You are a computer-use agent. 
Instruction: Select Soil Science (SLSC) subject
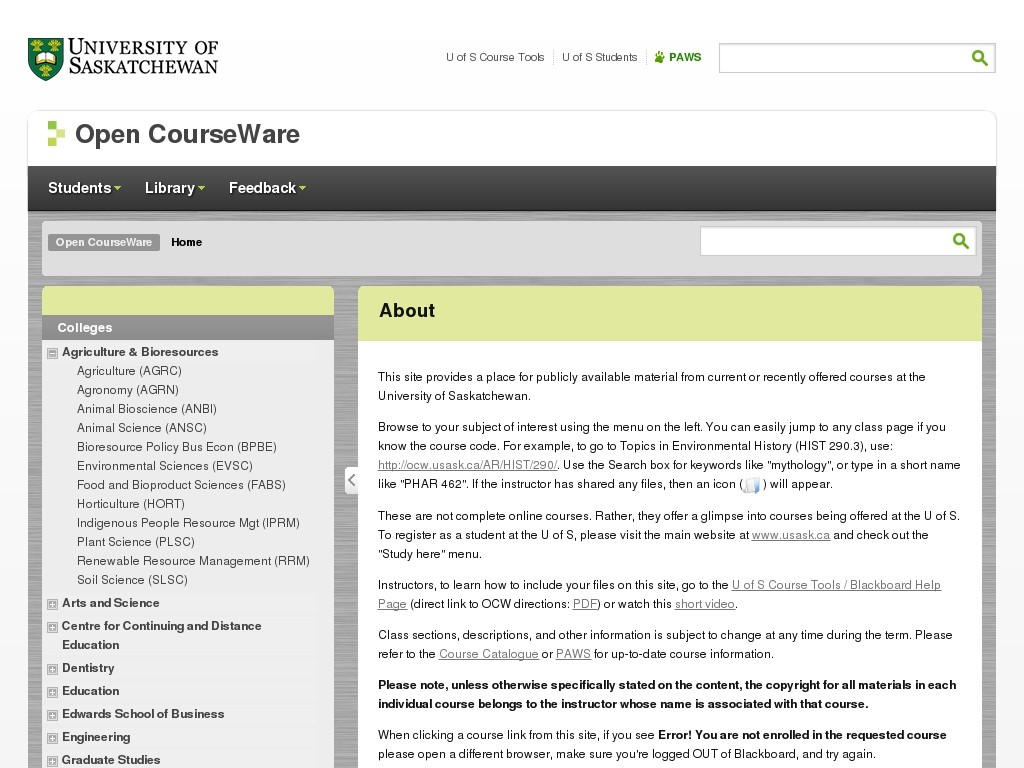[x=133, y=579]
